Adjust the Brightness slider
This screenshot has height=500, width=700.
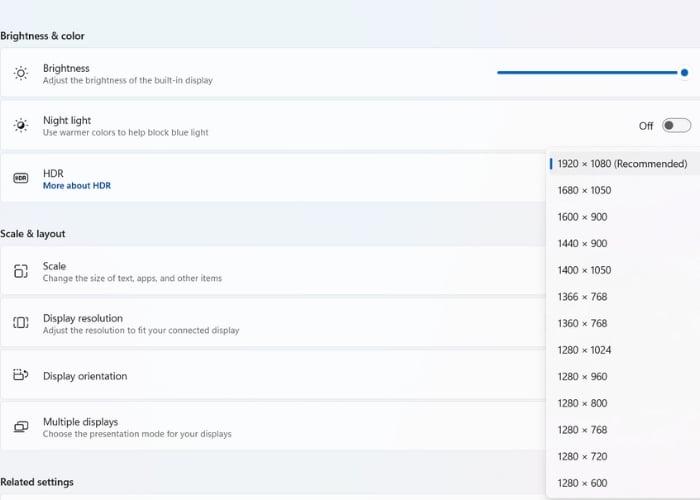click(590, 72)
